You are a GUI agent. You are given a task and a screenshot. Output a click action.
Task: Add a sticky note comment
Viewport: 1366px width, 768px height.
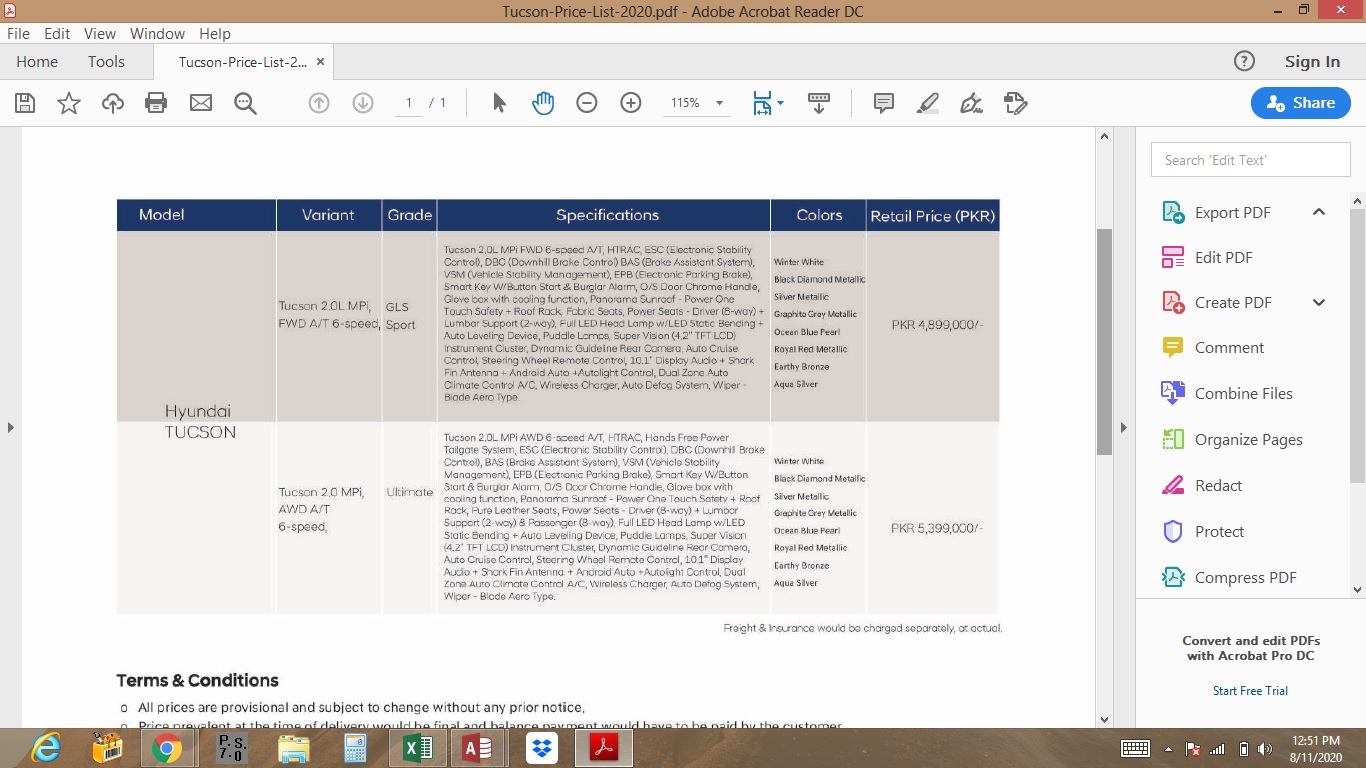tap(884, 103)
